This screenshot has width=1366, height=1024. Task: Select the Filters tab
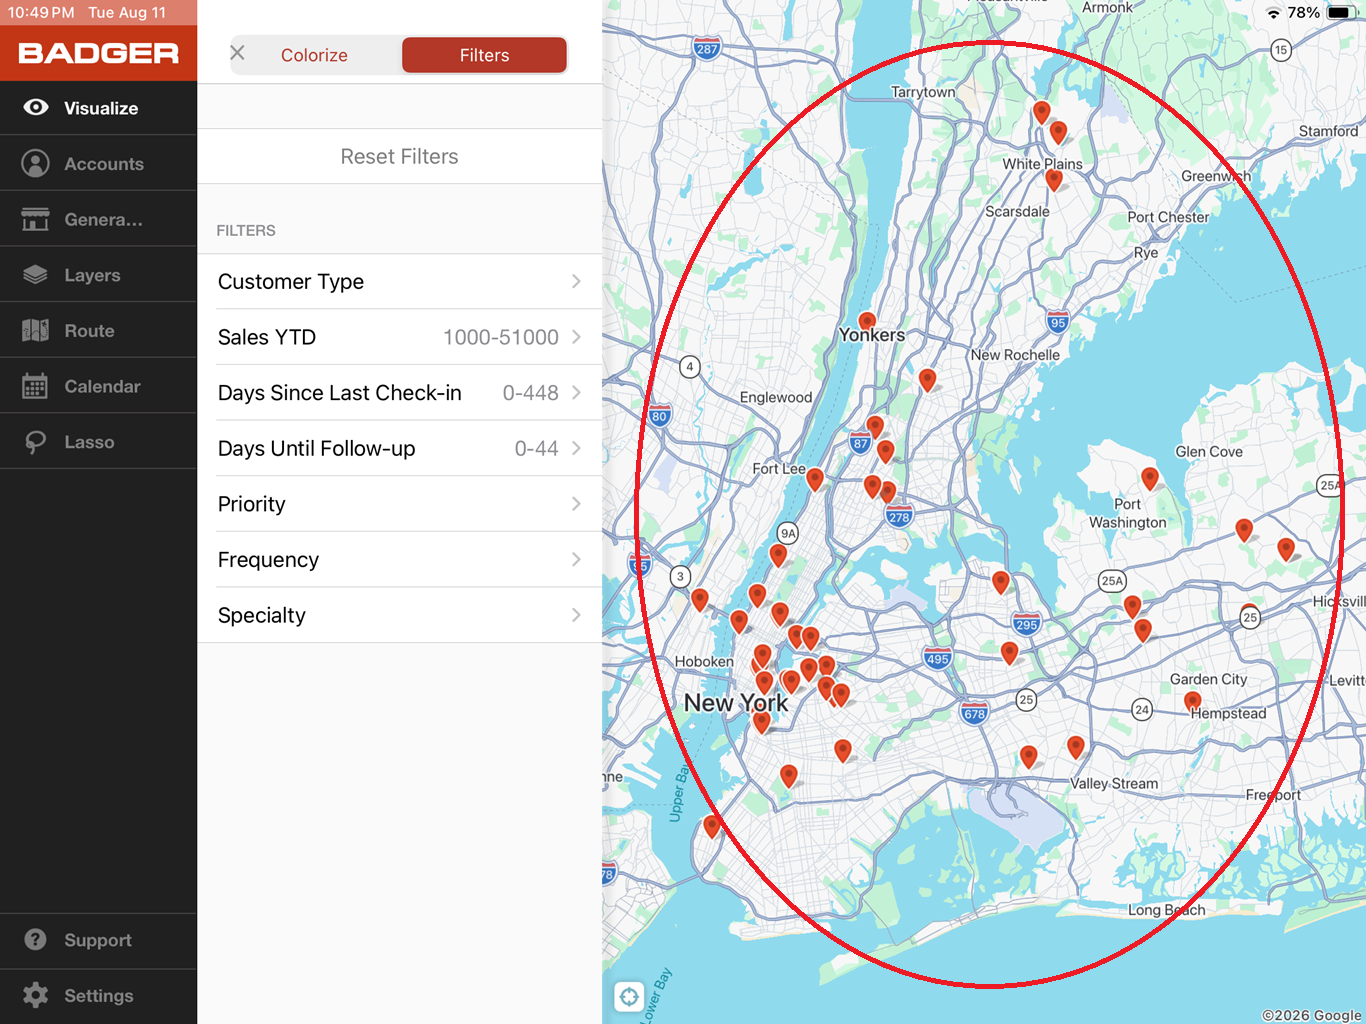click(x=484, y=55)
